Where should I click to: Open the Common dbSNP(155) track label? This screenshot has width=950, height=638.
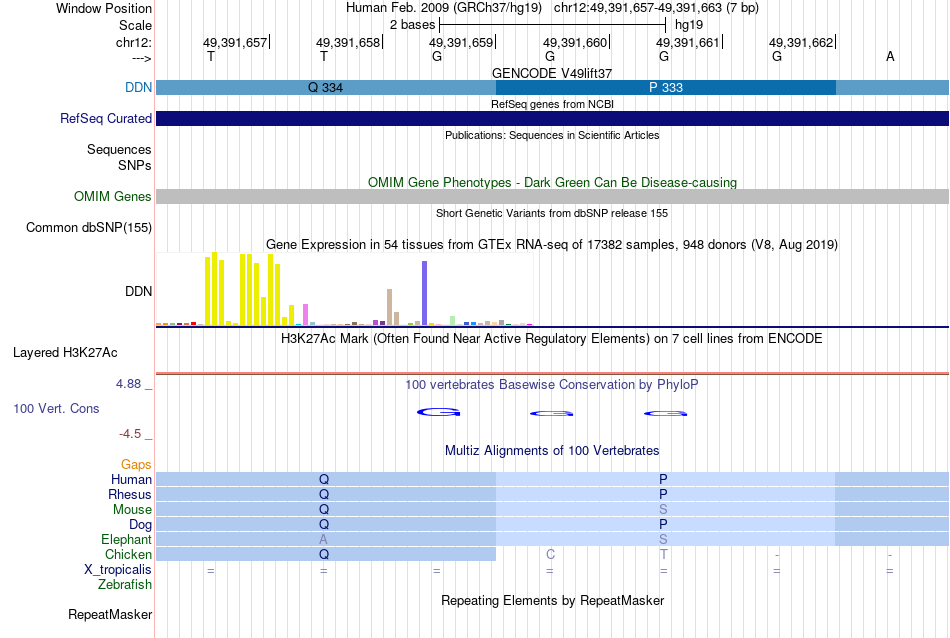click(88, 227)
